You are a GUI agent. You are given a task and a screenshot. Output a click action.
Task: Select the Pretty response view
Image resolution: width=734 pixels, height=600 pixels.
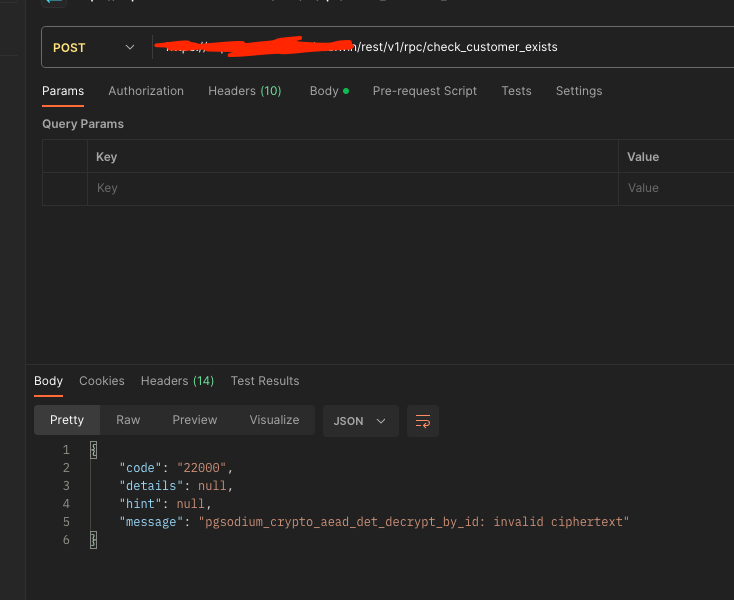coord(67,420)
